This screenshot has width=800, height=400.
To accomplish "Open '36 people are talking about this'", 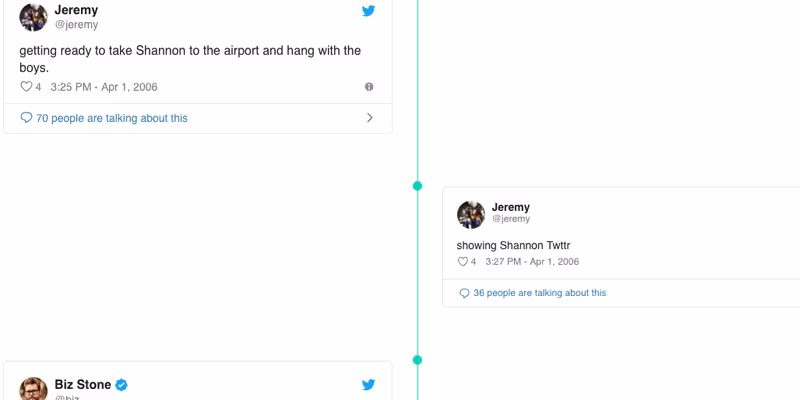I will [540, 293].
